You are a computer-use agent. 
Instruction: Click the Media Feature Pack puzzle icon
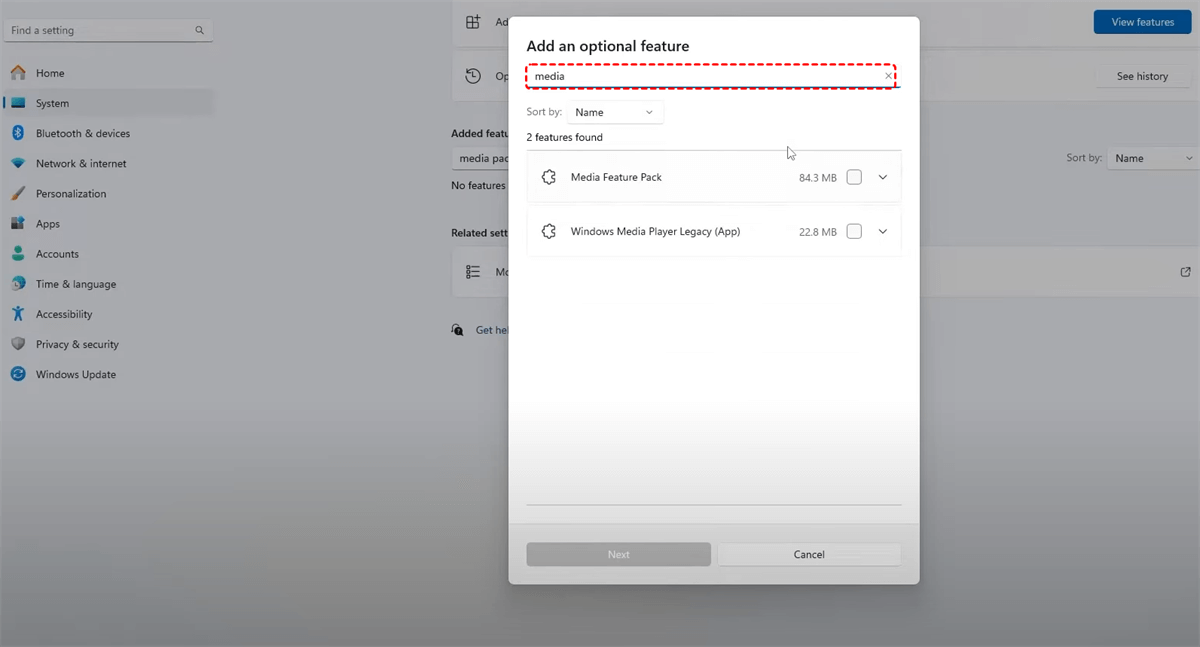coord(548,177)
